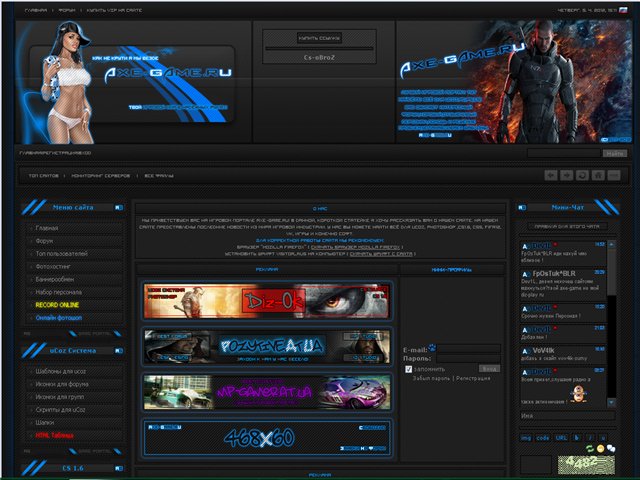Image resolution: width=640 pixels, height=480 pixels.
Task: Open Форум in top header menu
Action: coord(67,10)
